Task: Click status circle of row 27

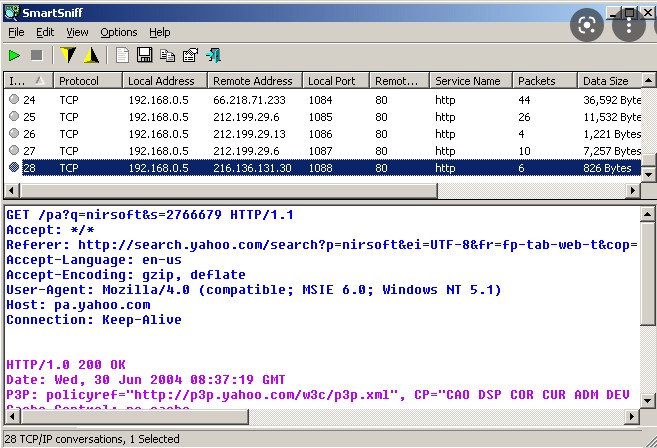Action: point(14,150)
